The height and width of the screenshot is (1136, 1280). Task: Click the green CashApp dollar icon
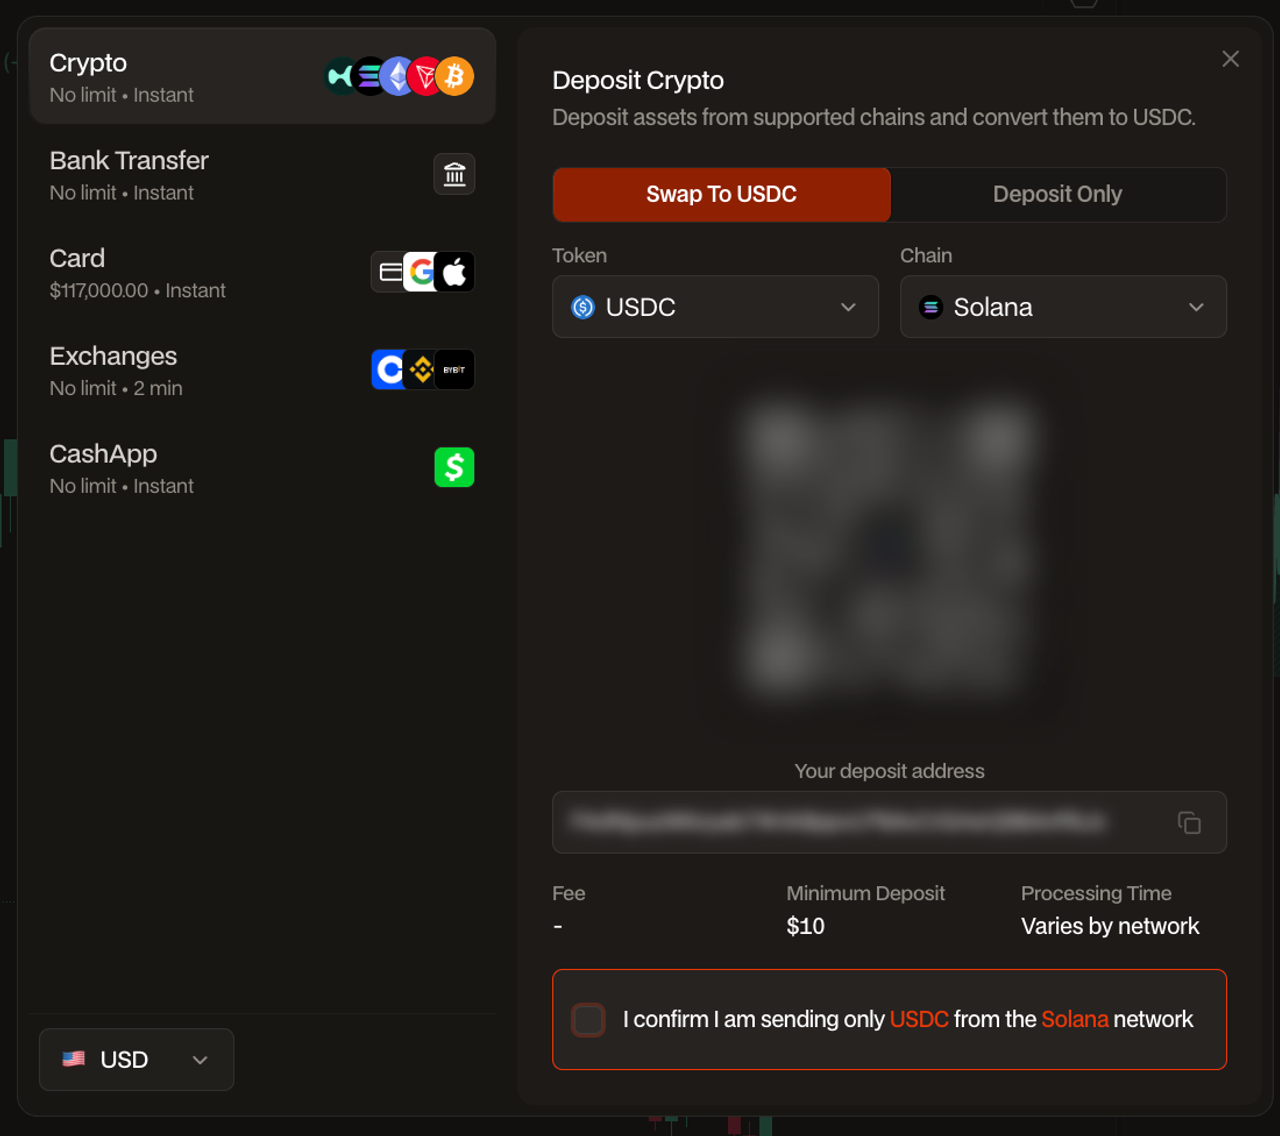(x=454, y=467)
